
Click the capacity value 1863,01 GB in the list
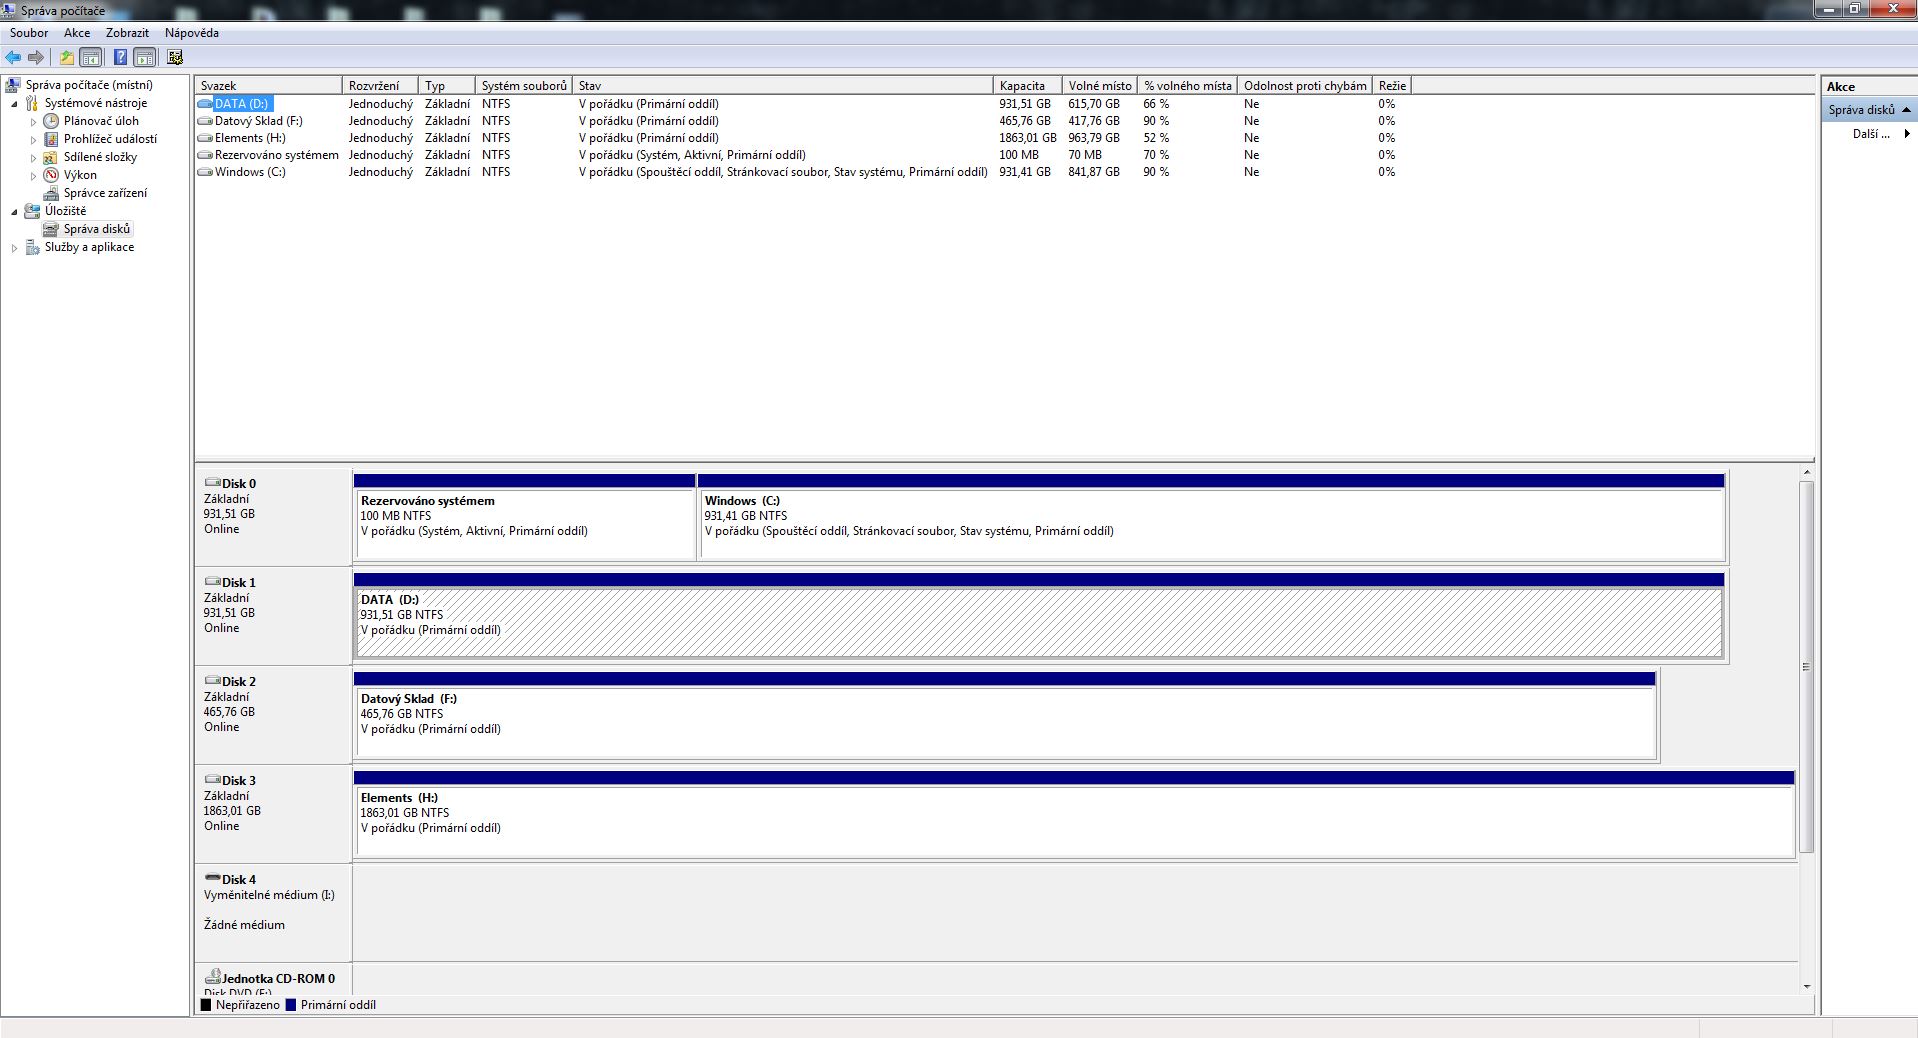pos(1028,138)
